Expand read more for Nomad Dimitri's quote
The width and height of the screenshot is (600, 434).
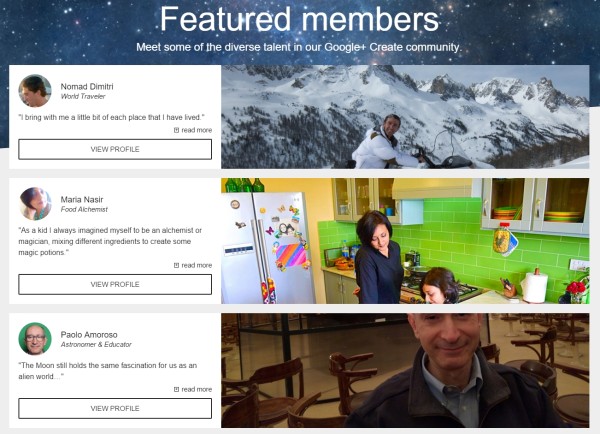[196, 130]
